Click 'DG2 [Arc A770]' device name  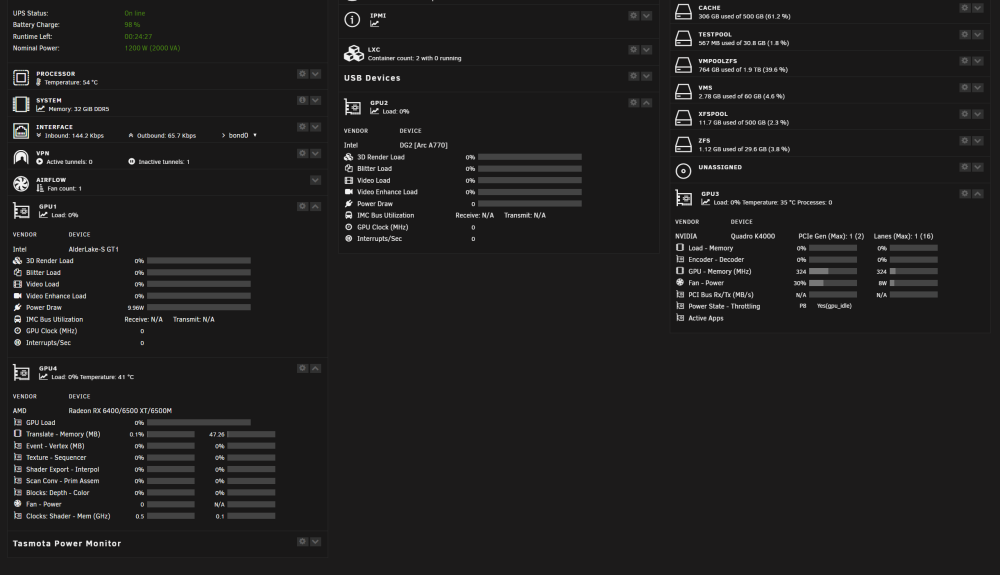pyautogui.click(x=423, y=145)
